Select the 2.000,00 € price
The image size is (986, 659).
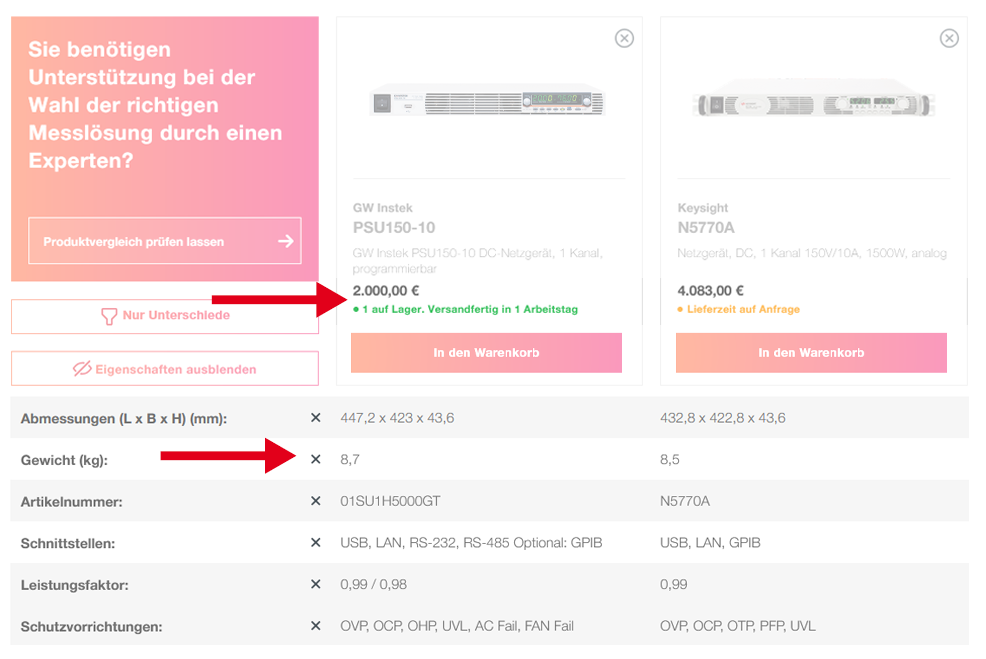(x=385, y=291)
